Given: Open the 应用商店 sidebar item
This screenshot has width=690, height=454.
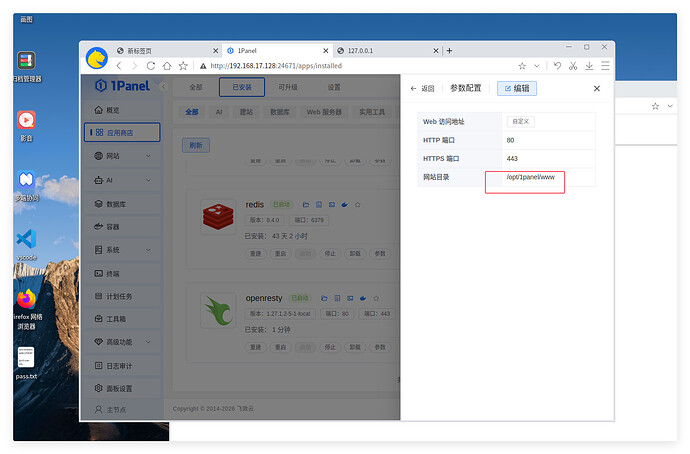Looking at the screenshot, I should tap(120, 132).
